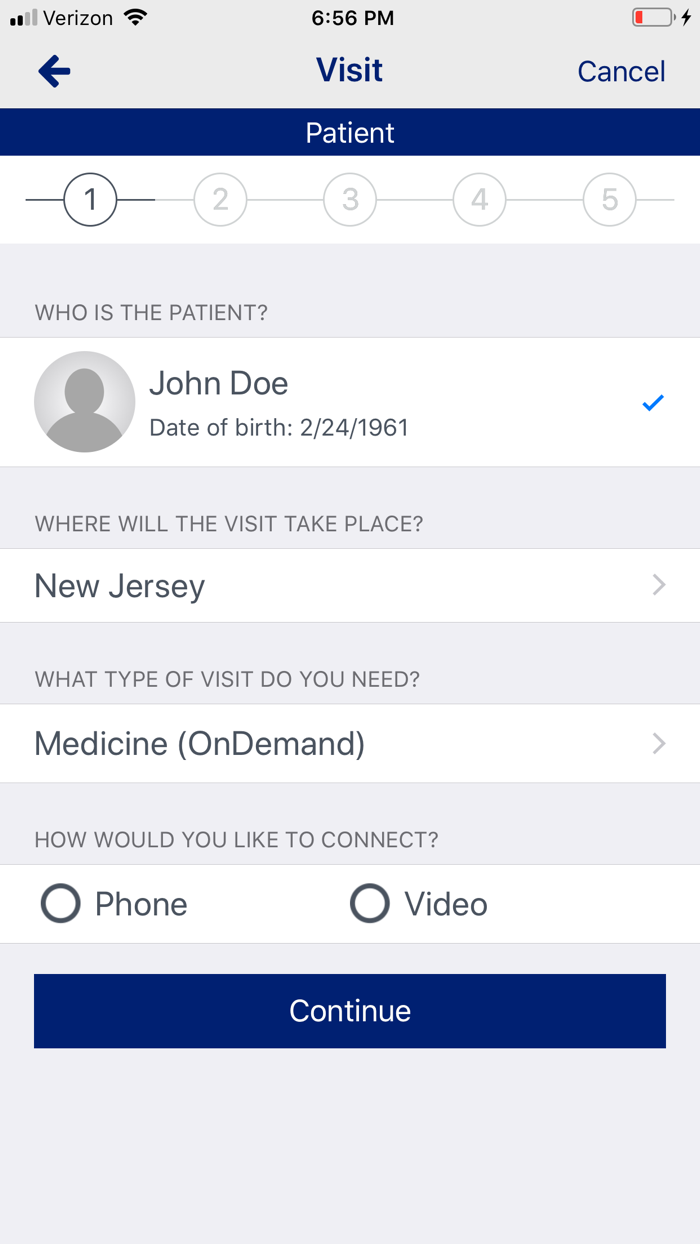The width and height of the screenshot is (700, 1244).
Task: Tap chevron next to New Jersey
Action: (659, 586)
